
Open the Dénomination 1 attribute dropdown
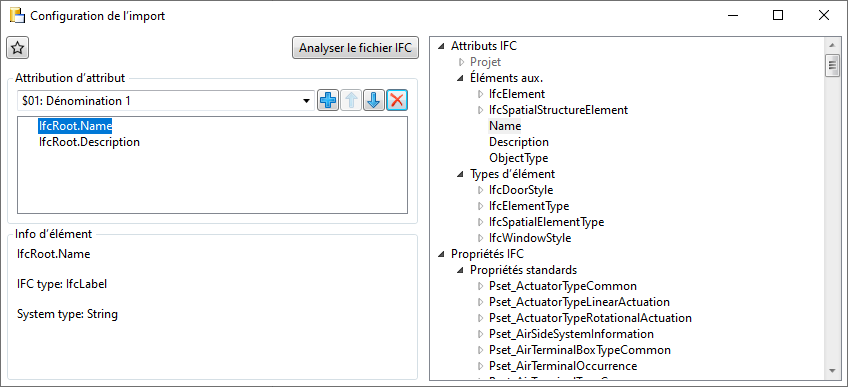click(x=166, y=101)
